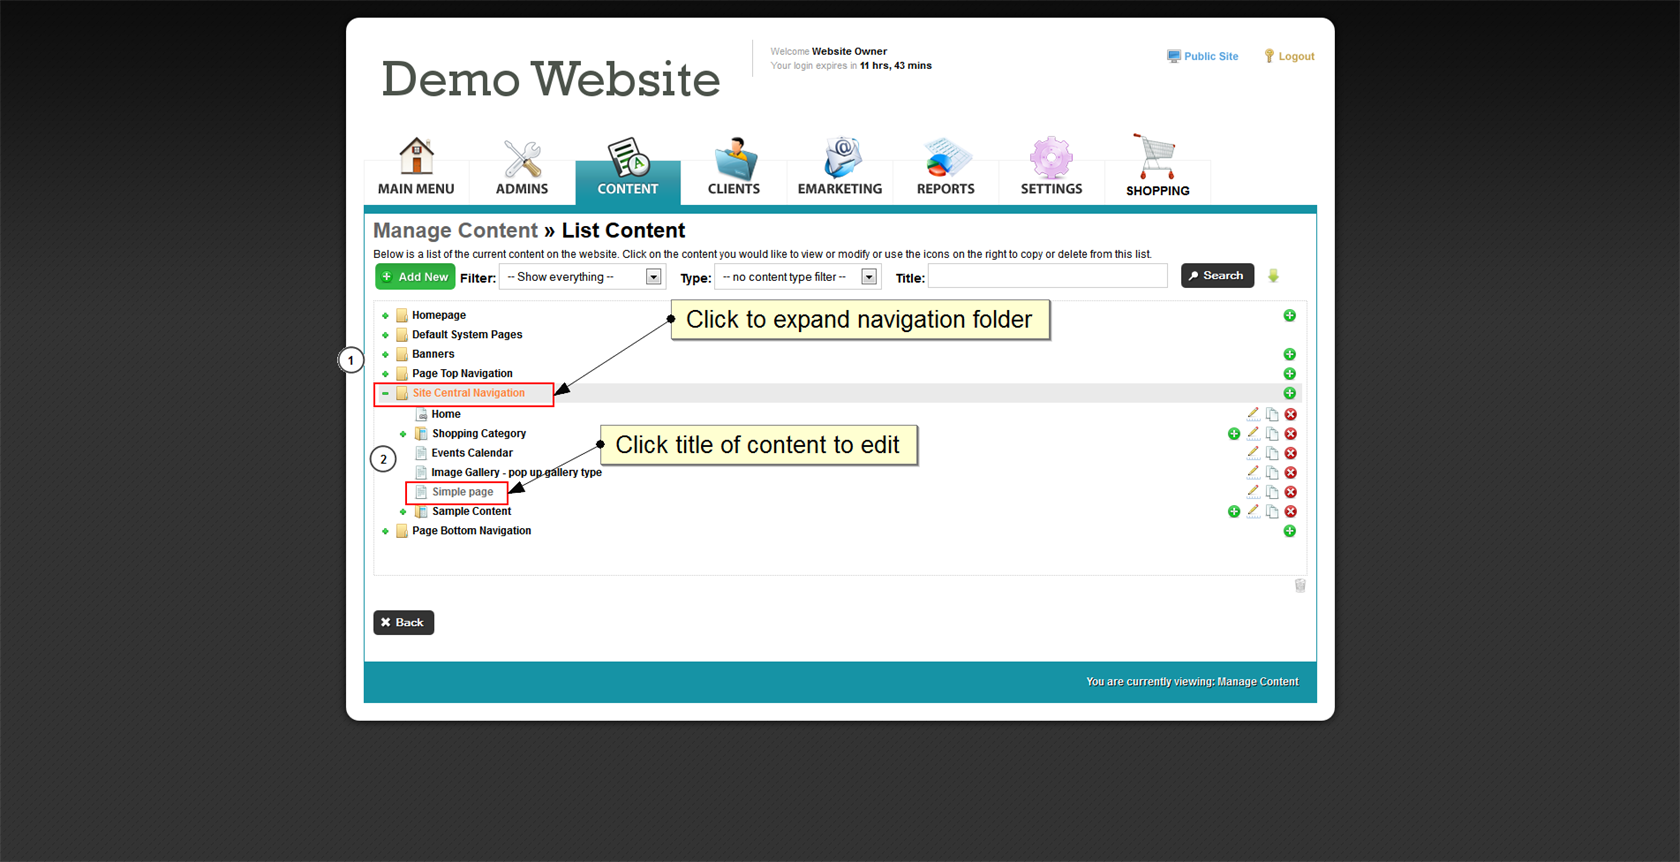The image size is (1680, 862).
Task: Click green download arrow next to Search
Action: pyautogui.click(x=1273, y=276)
